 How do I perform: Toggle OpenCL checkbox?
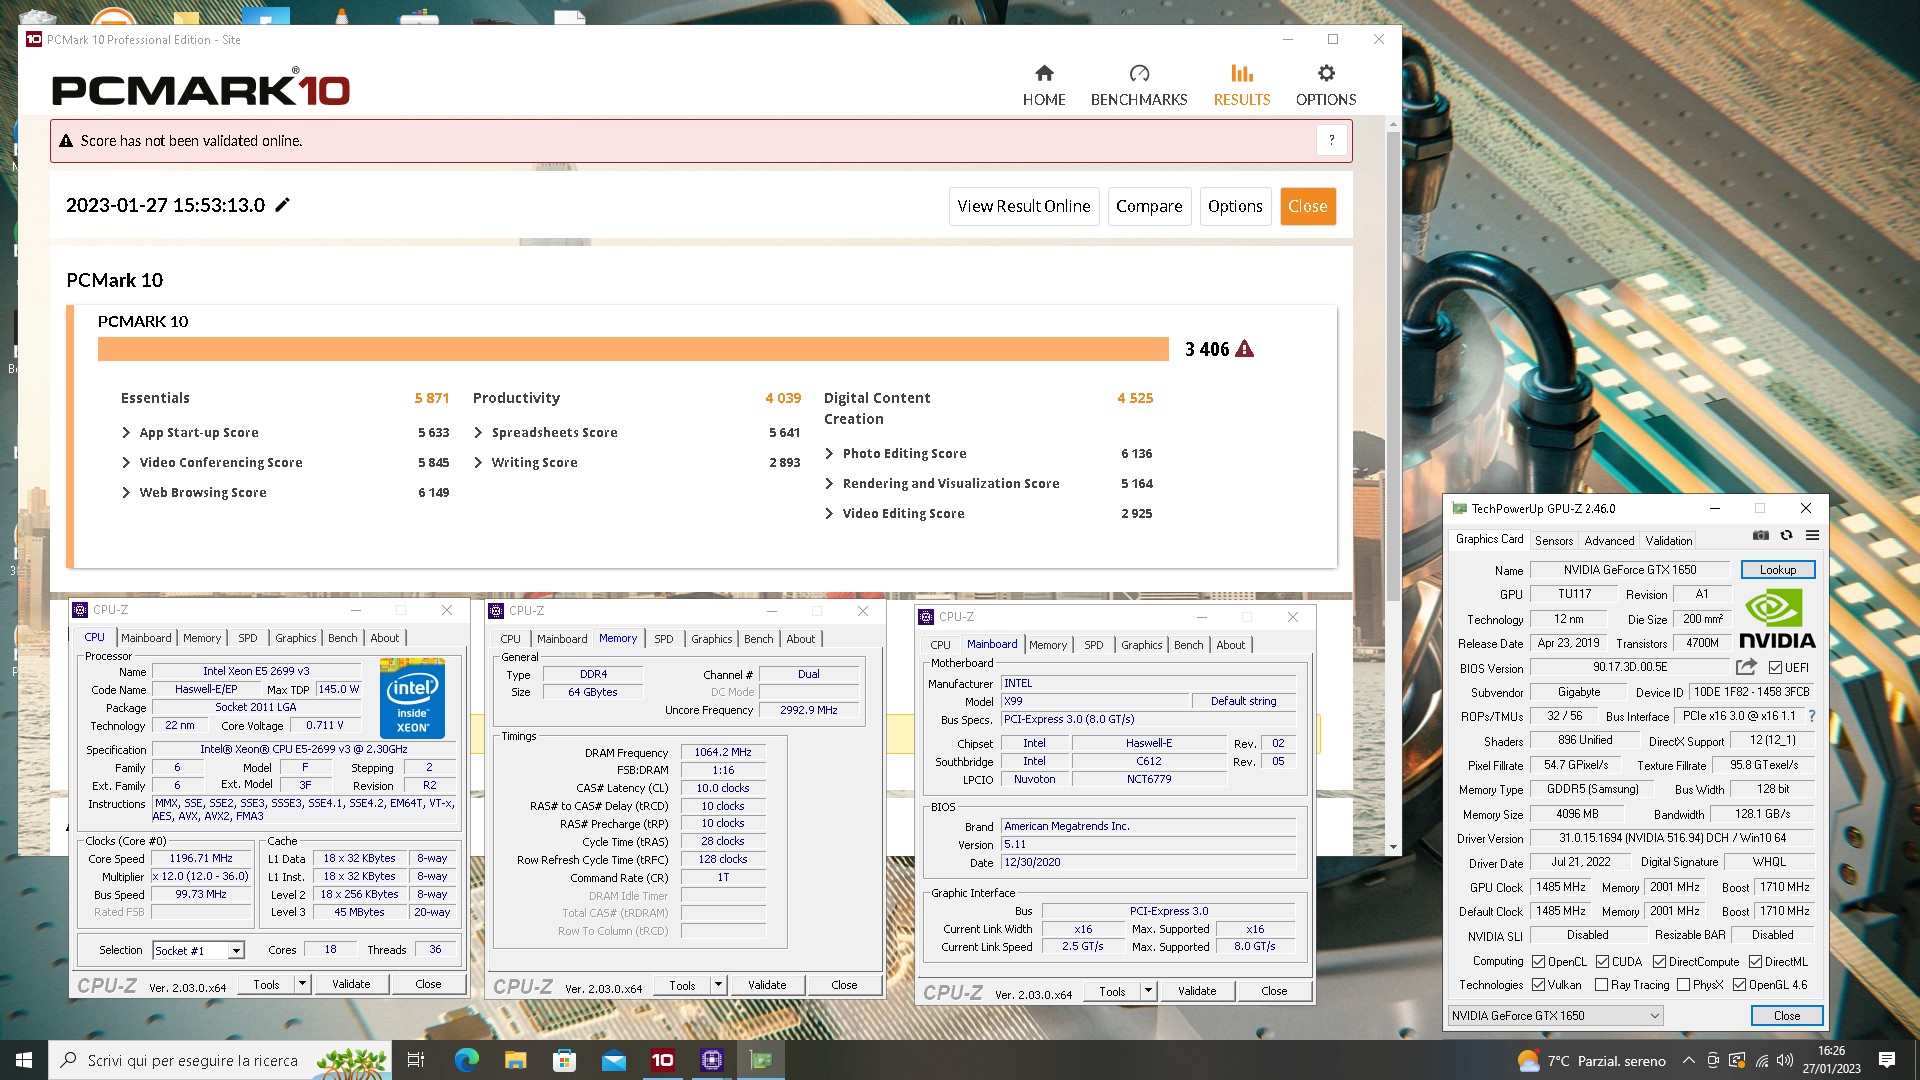(1539, 962)
